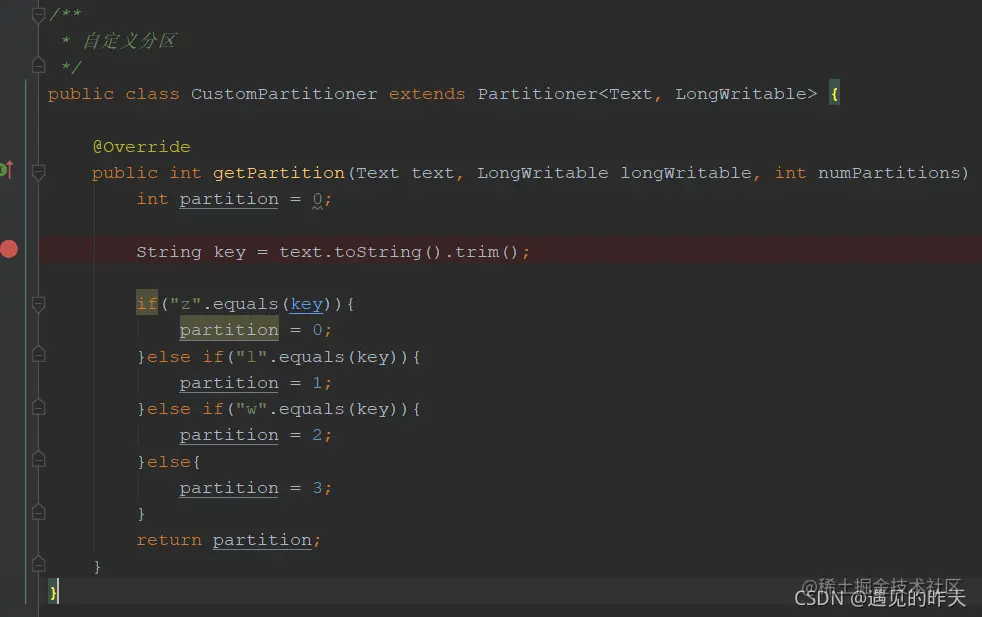Image resolution: width=982 pixels, height=617 pixels.
Task: Click the partition = 1; assignment
Action: point(256,383)
